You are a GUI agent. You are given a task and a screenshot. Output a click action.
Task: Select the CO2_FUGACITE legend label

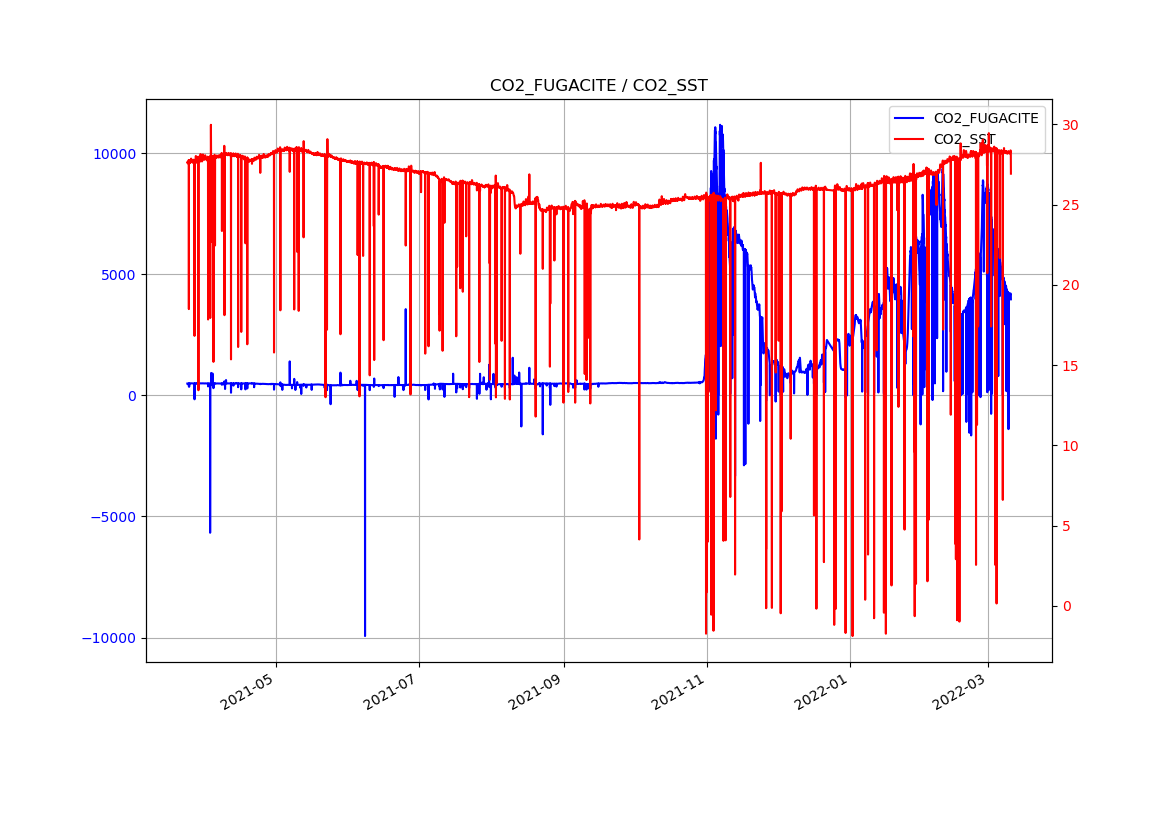(x=985, y=119)
